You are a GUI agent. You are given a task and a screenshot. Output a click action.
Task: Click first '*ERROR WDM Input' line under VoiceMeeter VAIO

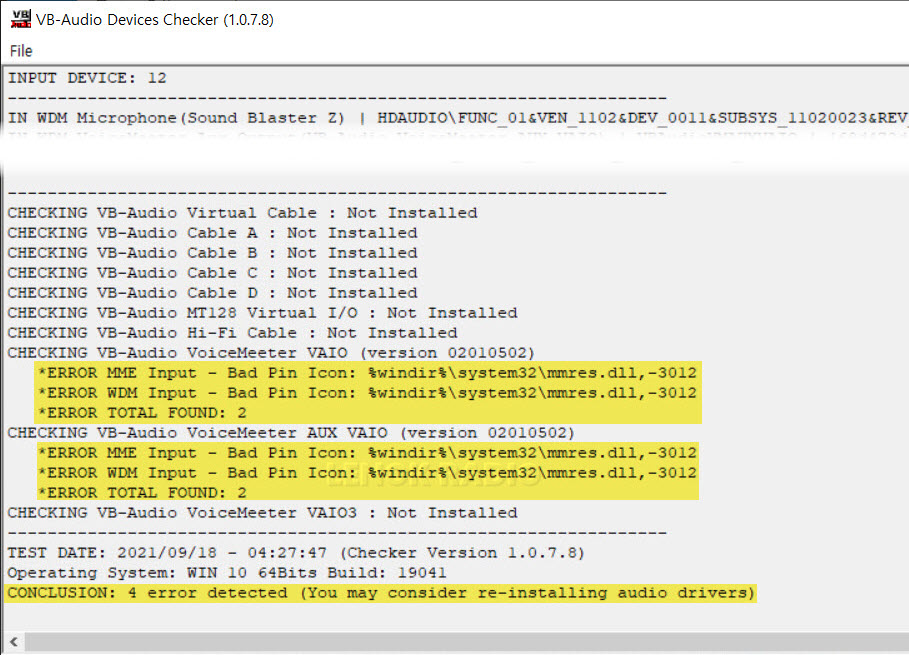point(367,393)
